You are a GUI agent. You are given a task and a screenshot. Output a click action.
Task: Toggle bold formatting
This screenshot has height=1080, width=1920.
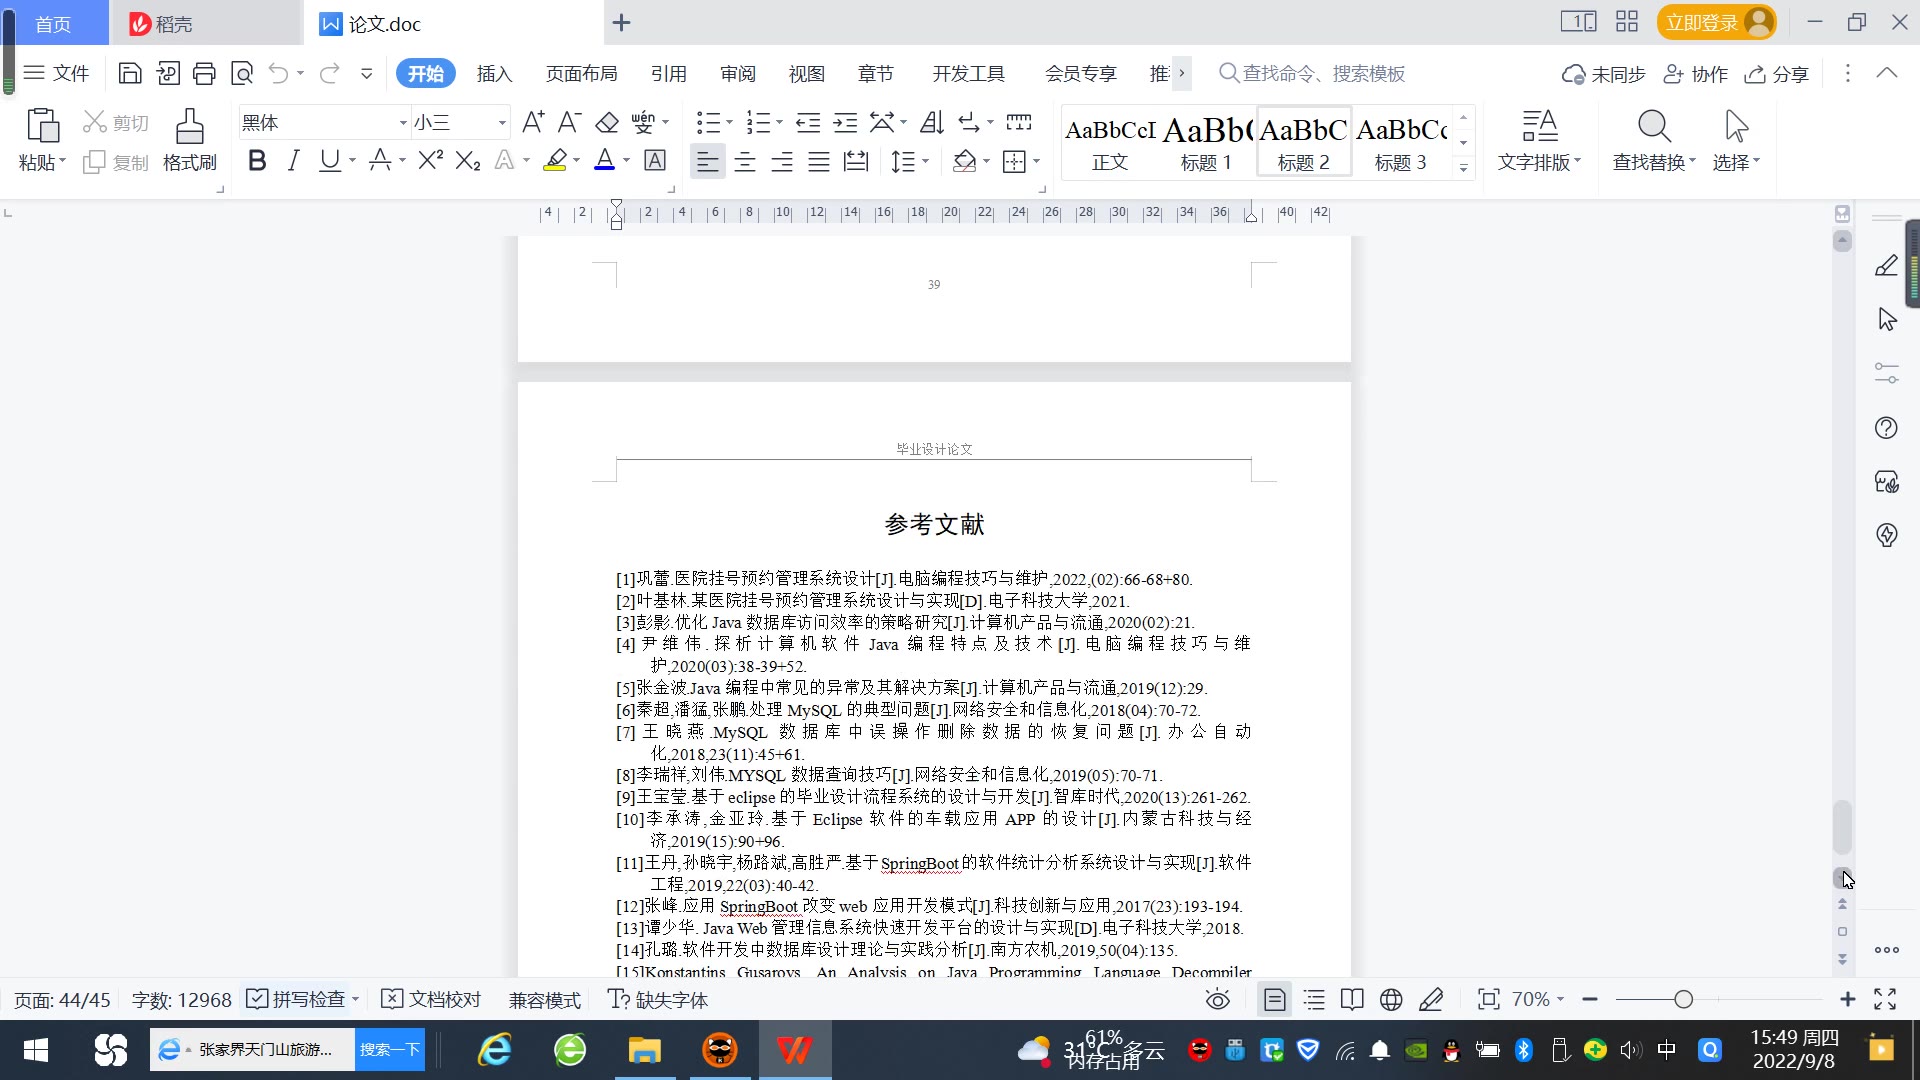click(257, 161)
